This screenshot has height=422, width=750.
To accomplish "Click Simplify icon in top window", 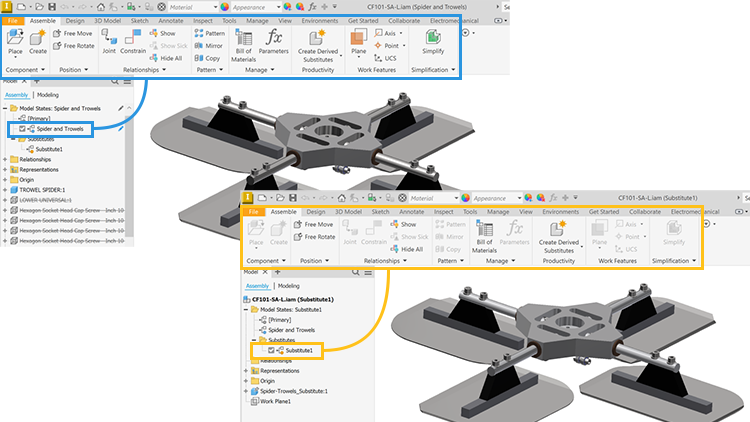I will pos(433,42).
